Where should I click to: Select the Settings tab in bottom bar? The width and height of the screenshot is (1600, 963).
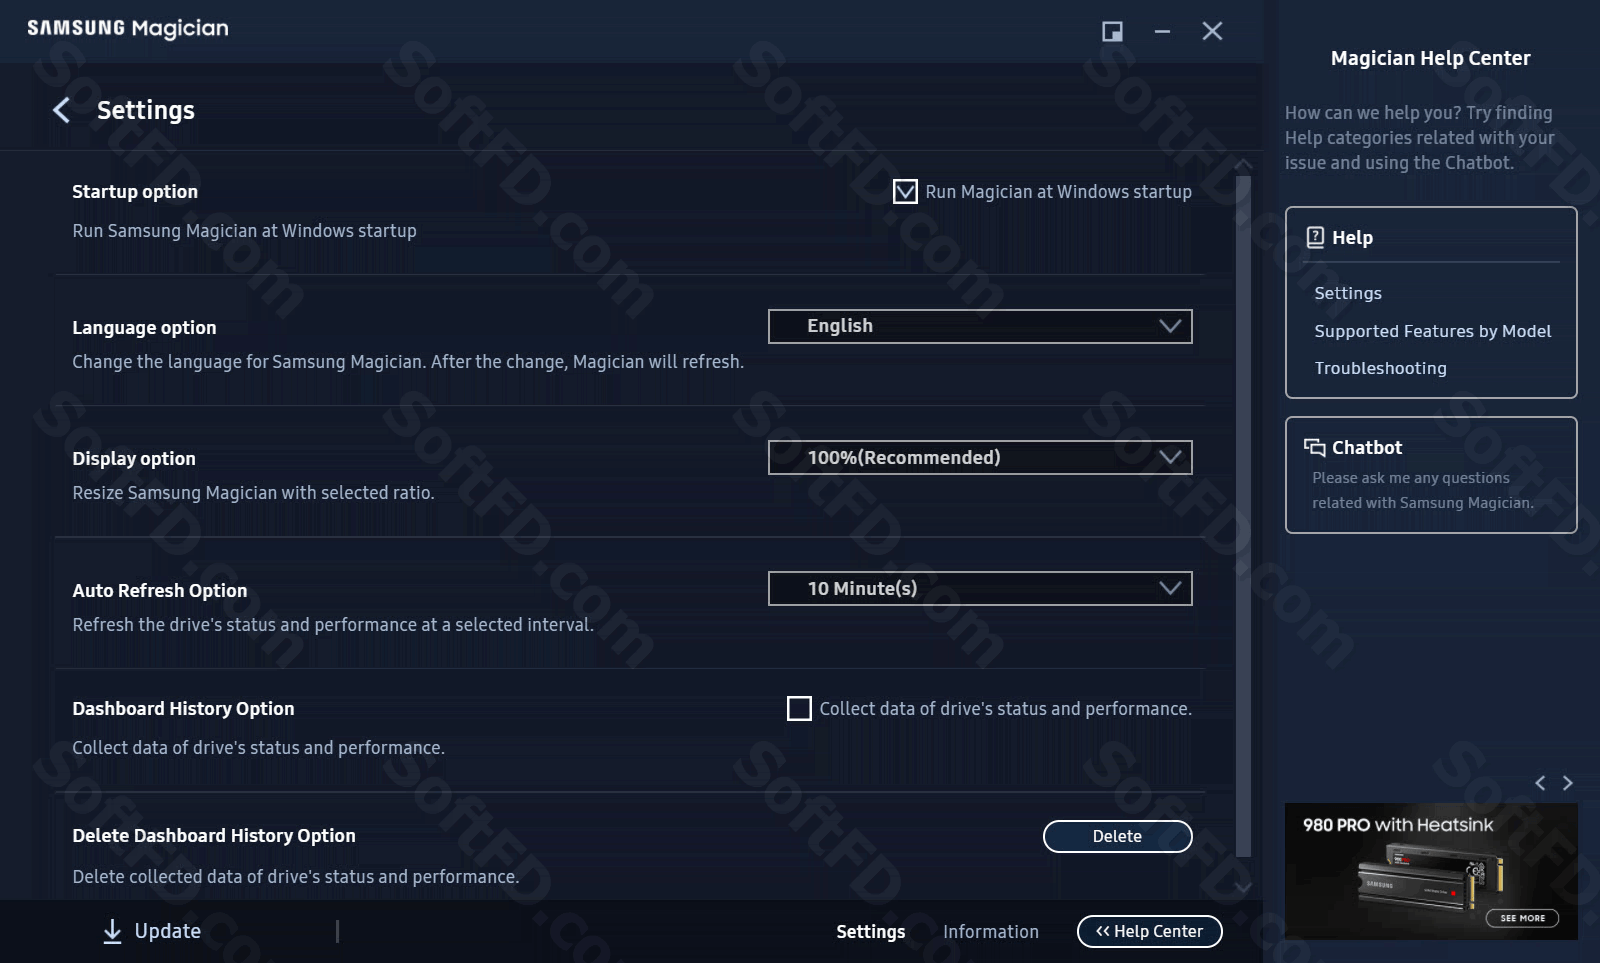click(870, 932)
